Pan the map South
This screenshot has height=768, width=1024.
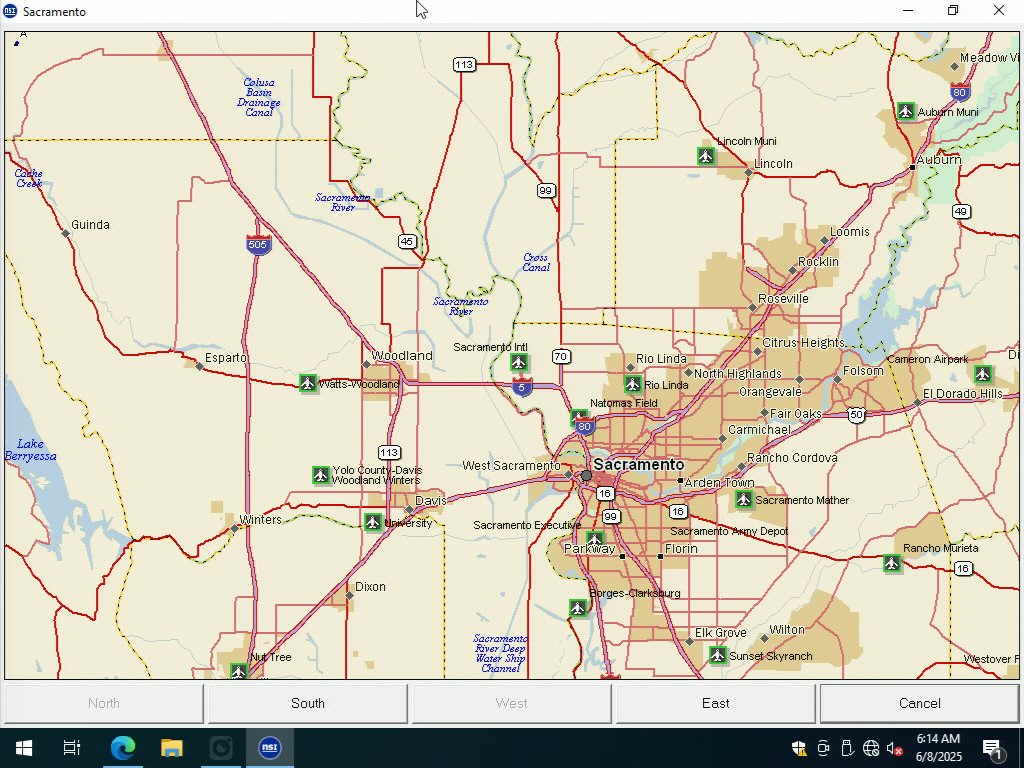307,703
